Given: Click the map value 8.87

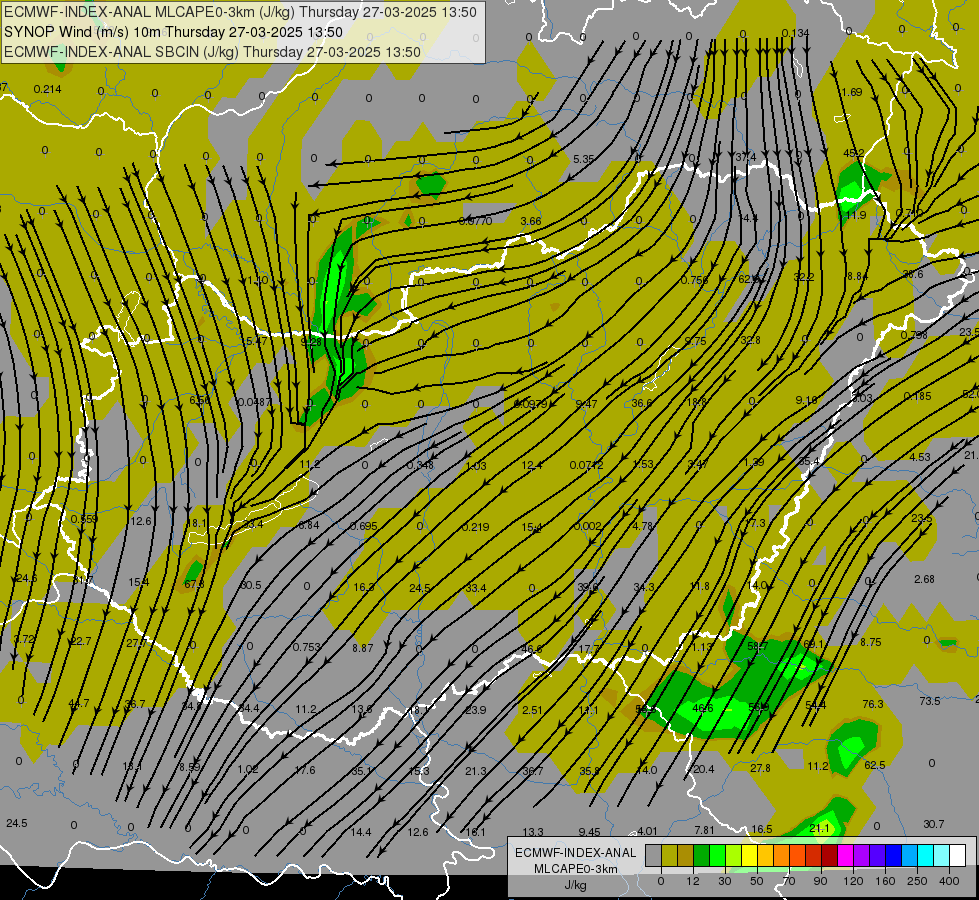Looking at the screenshot, I should pos(363,648).
